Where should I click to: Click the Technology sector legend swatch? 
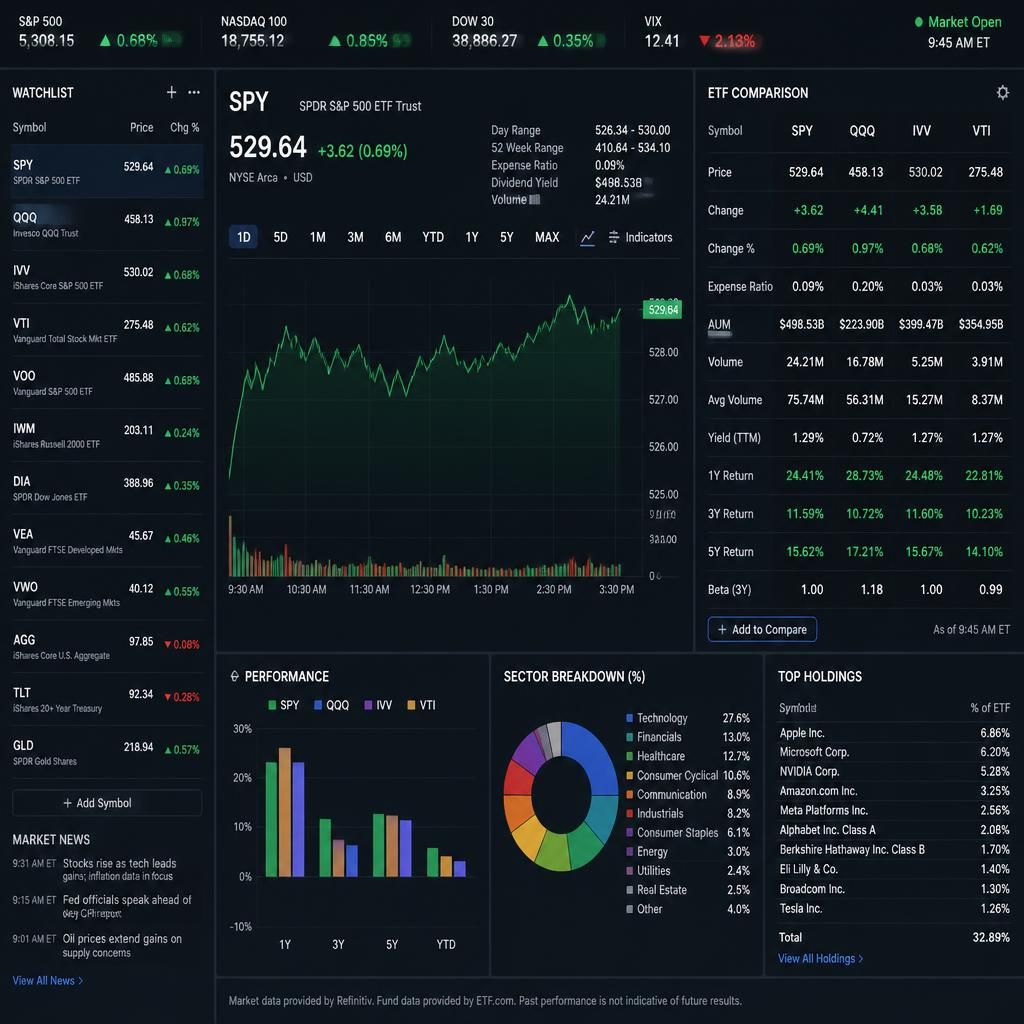click(x=630, y=718)
